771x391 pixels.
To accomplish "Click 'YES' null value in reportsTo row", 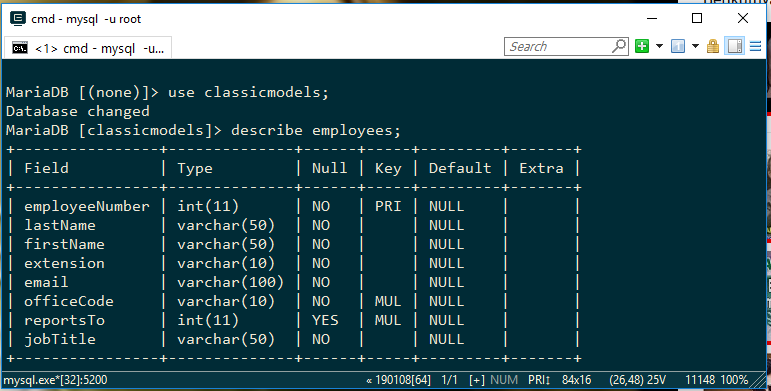I will [325, 321].
